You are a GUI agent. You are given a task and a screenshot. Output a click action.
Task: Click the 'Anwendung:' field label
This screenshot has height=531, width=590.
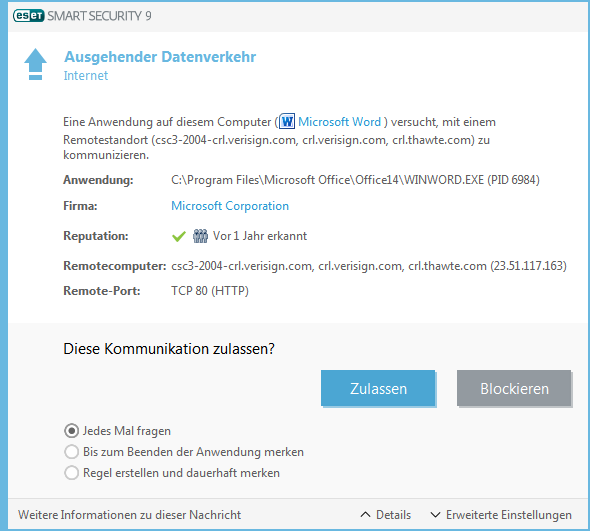point(98,180)
